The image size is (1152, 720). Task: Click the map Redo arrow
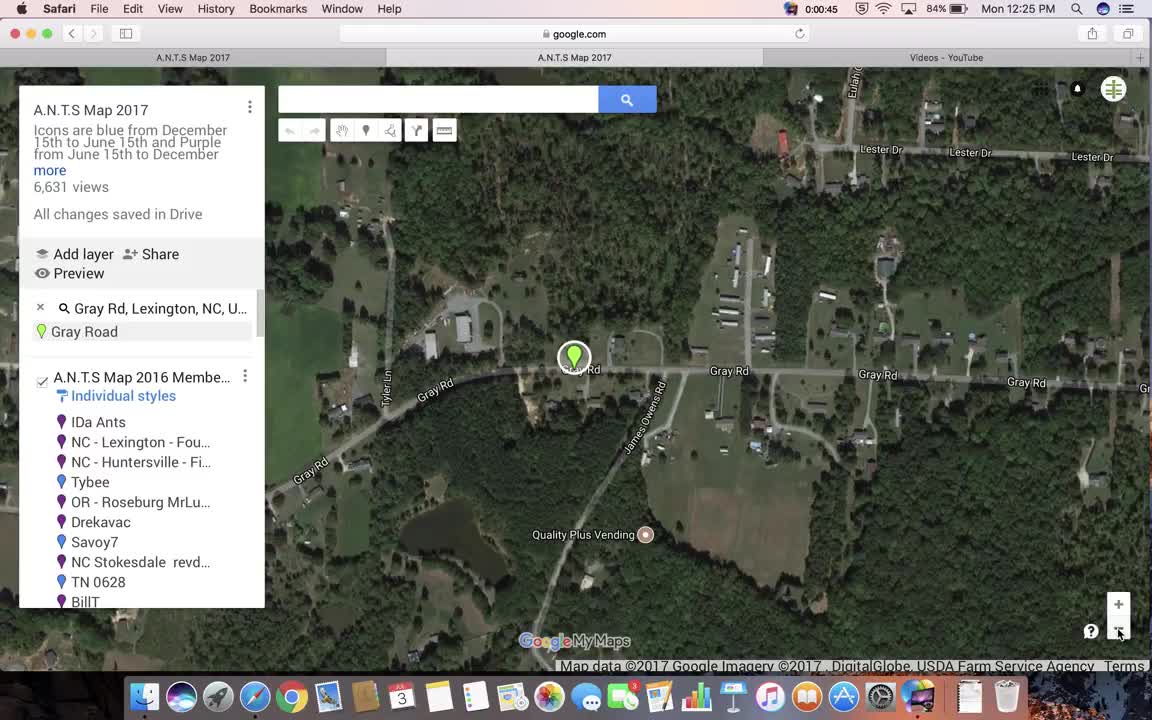click(314, 131)
